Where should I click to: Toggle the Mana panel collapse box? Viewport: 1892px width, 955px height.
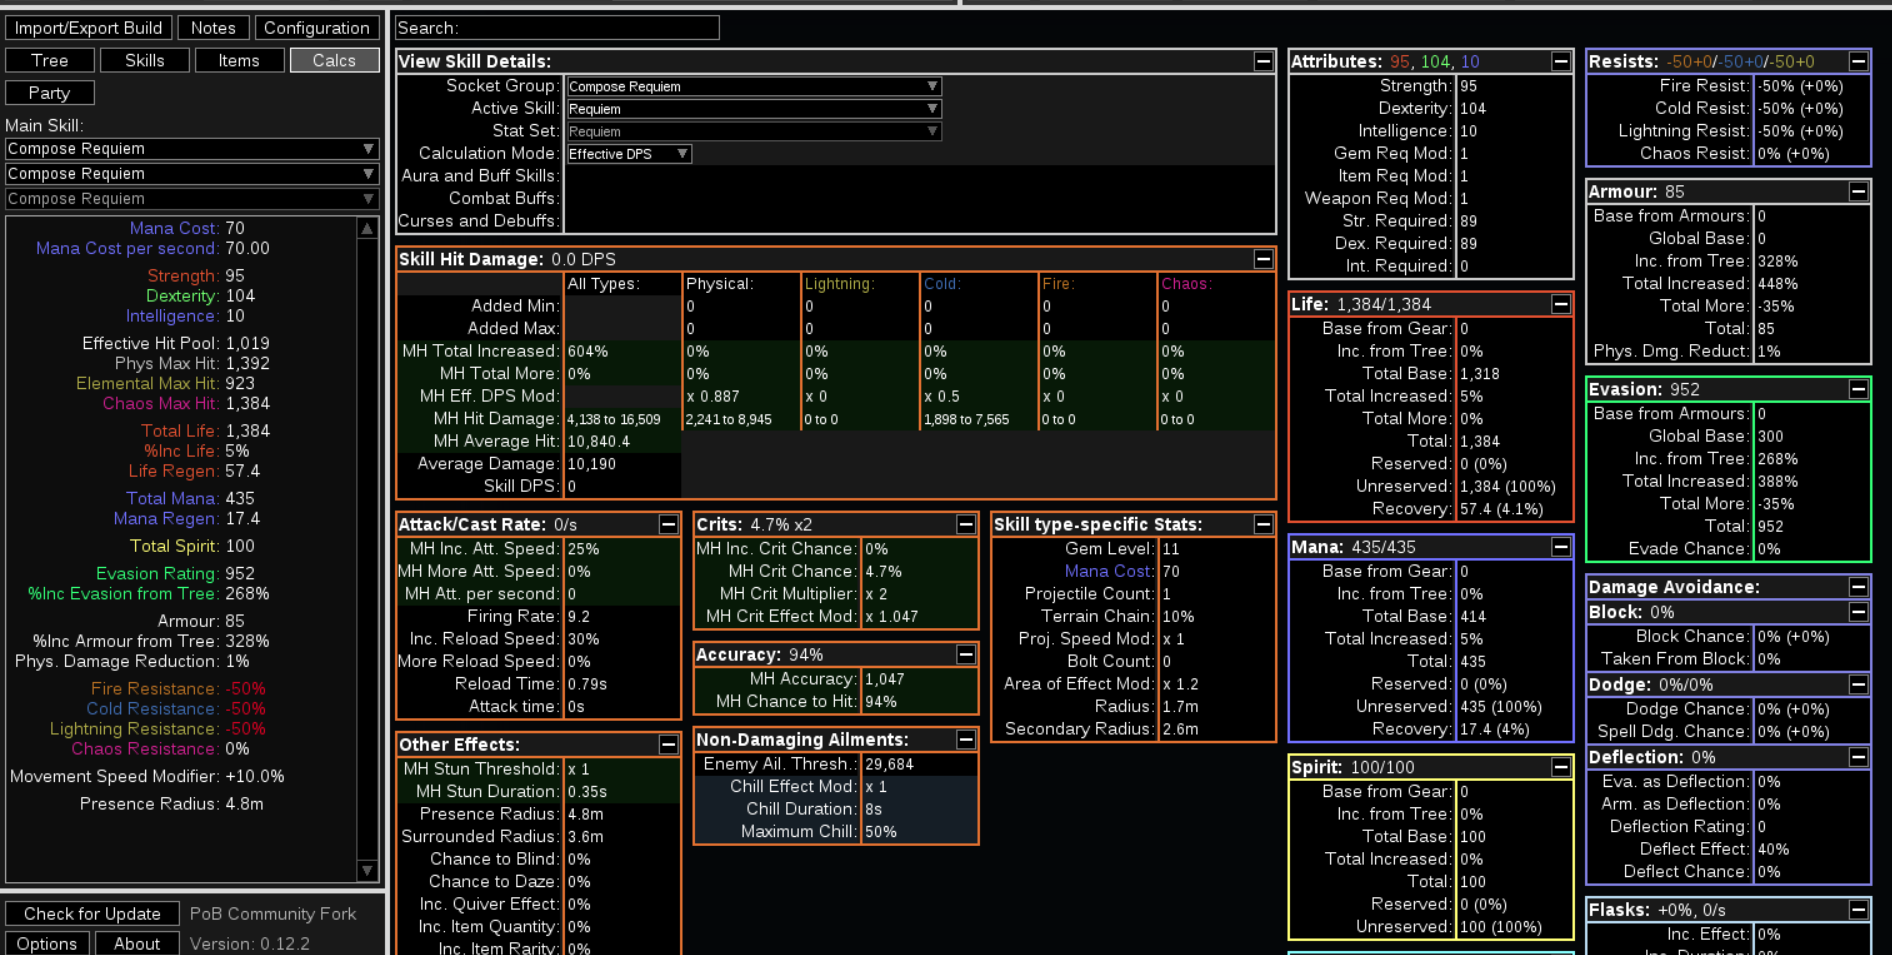(1560, 547)
